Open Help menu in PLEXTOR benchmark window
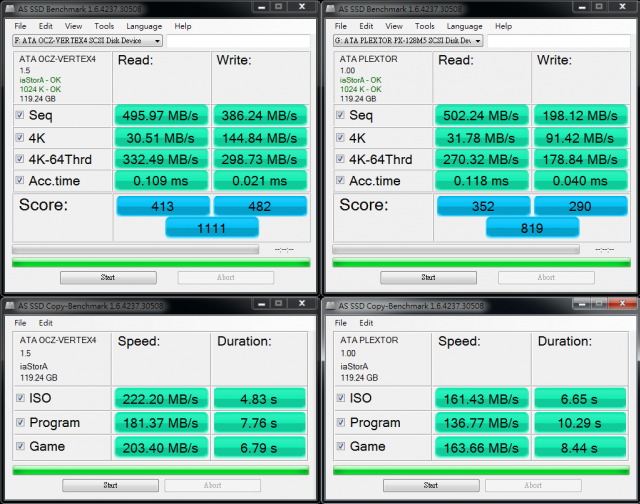640x504 pixels. (x=503, y=26)
